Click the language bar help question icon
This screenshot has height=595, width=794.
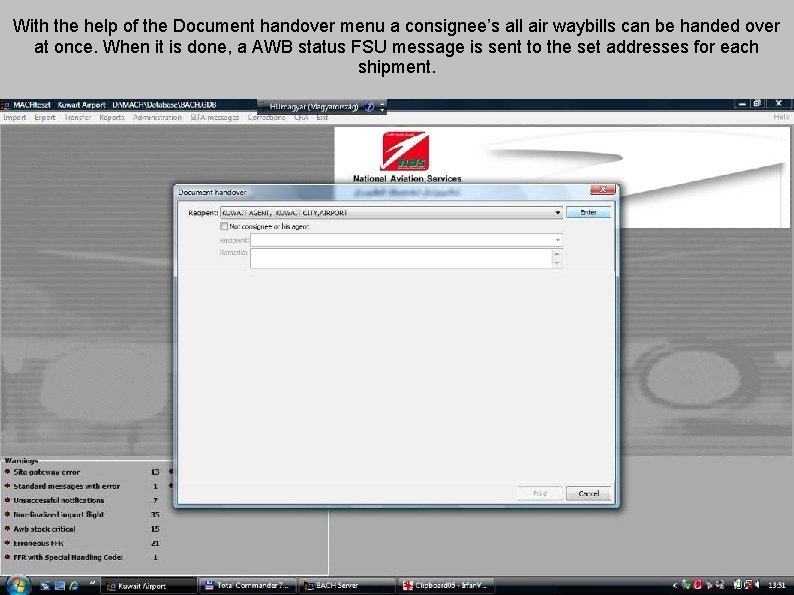[369, 107]
